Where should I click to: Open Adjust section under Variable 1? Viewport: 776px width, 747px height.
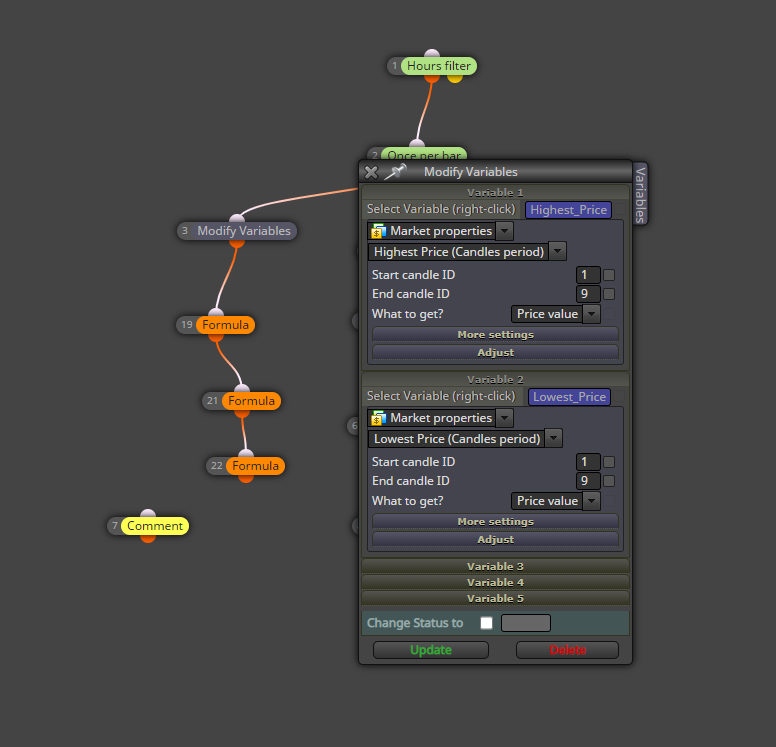tap(495, 352)
